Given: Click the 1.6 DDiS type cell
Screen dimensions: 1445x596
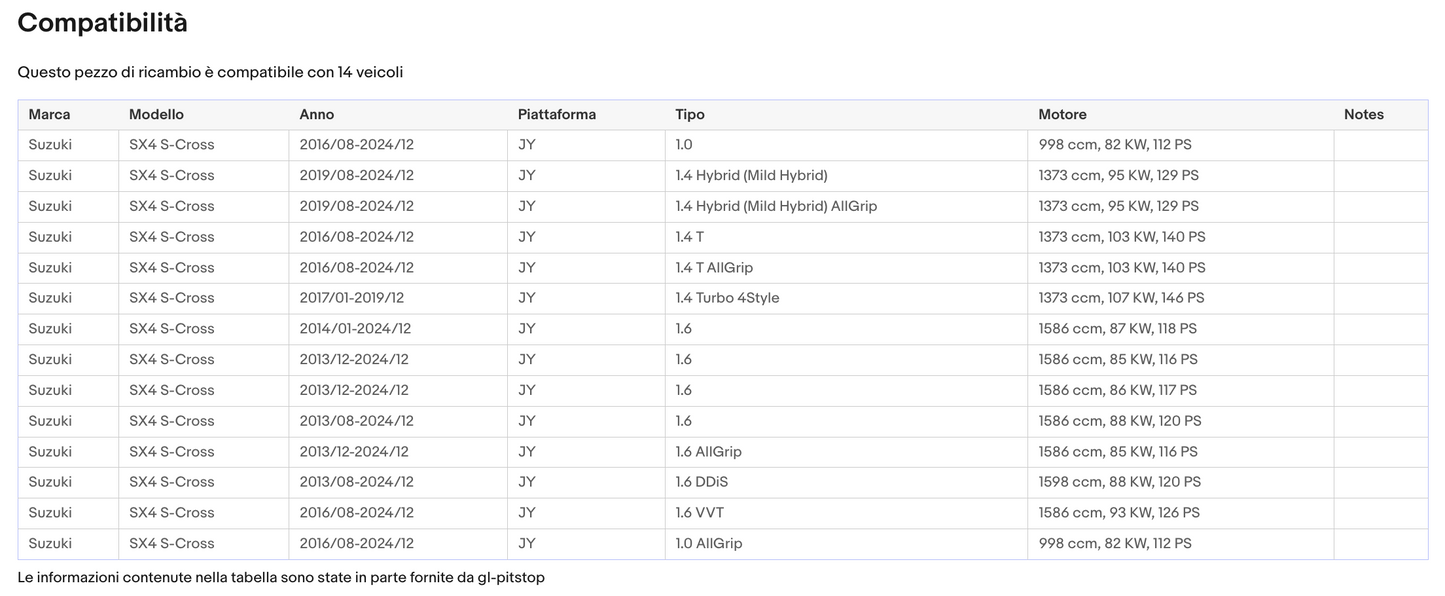Looking at the screenshot, I should coord(701,482).
